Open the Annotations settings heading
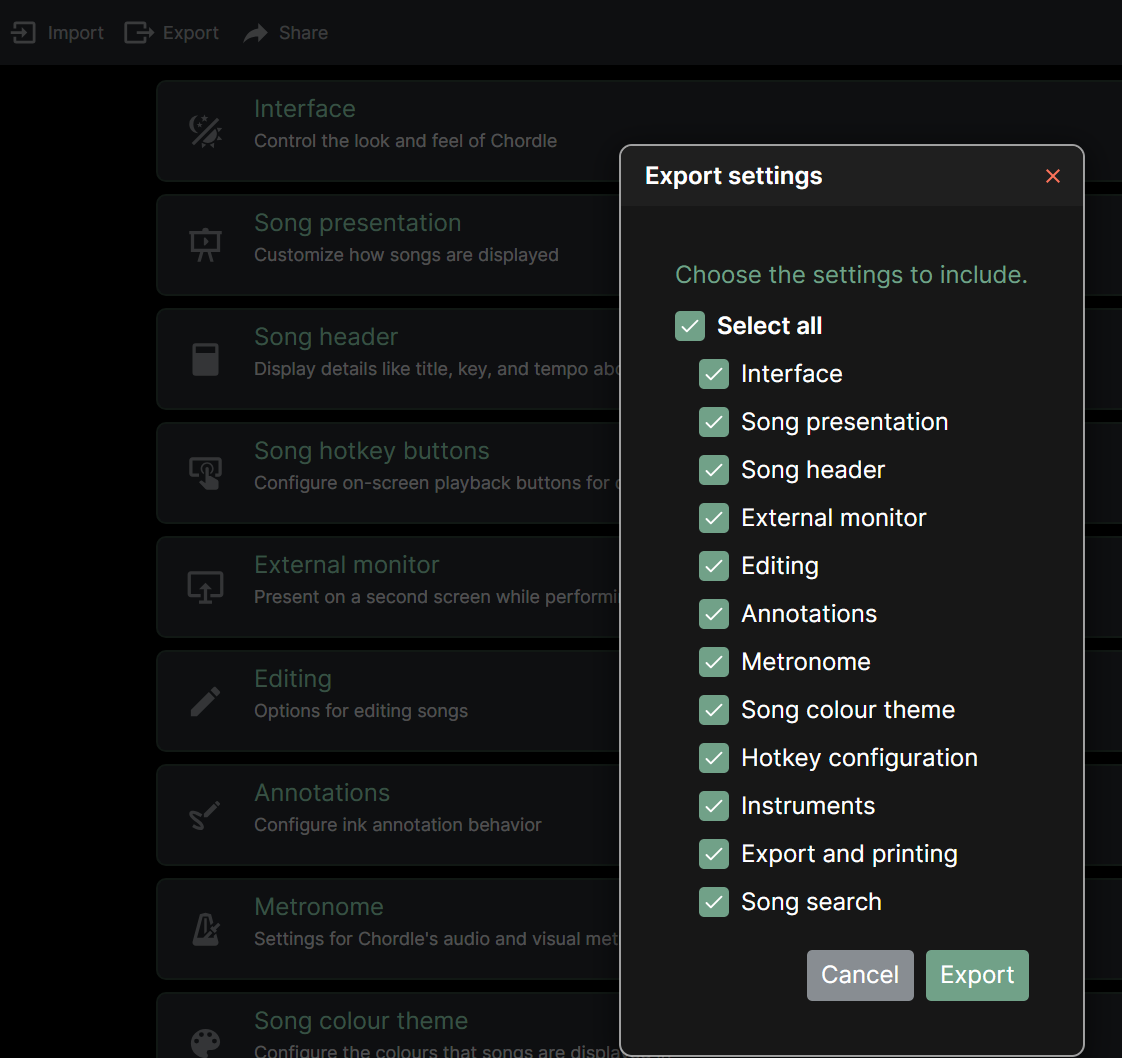 [322, 793]
